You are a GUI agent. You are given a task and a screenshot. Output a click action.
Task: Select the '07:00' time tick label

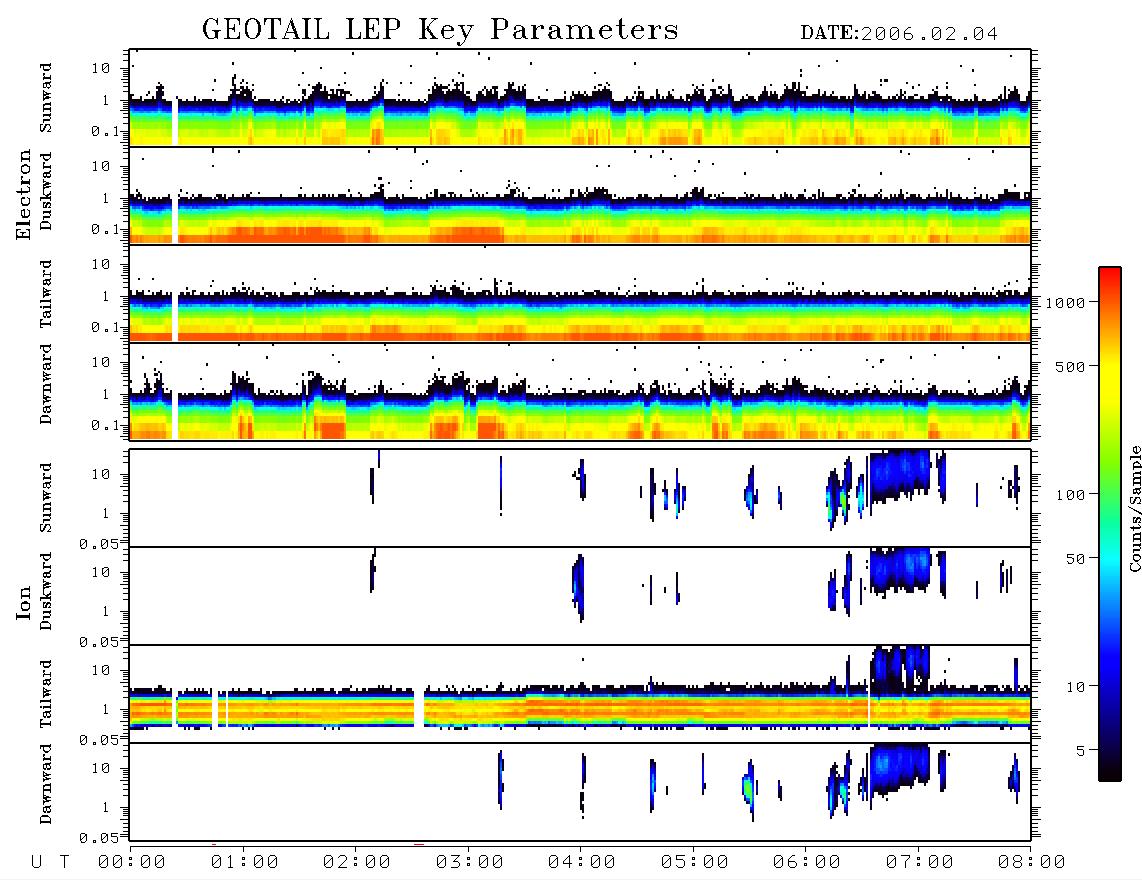click(920, 863)
